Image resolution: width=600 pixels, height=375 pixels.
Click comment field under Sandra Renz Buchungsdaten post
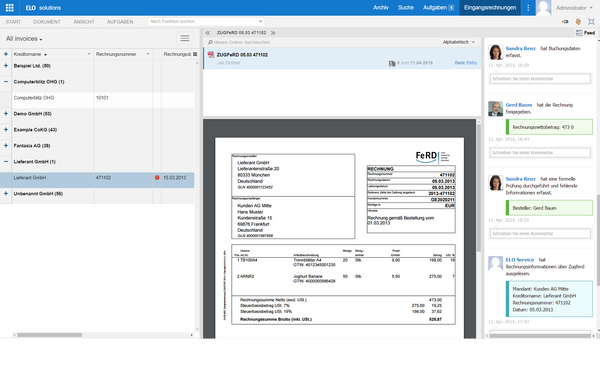540,79
